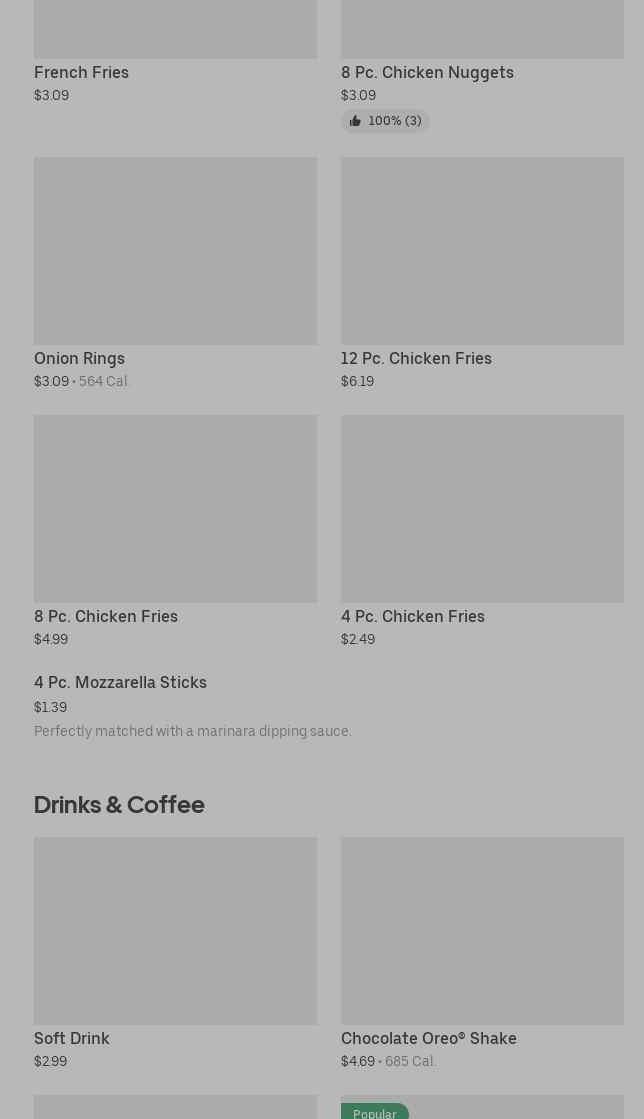Screen dimensions: 644x1119
Task: Select 12 Pc. Chicken Fries title
Action: click(416, 358)
